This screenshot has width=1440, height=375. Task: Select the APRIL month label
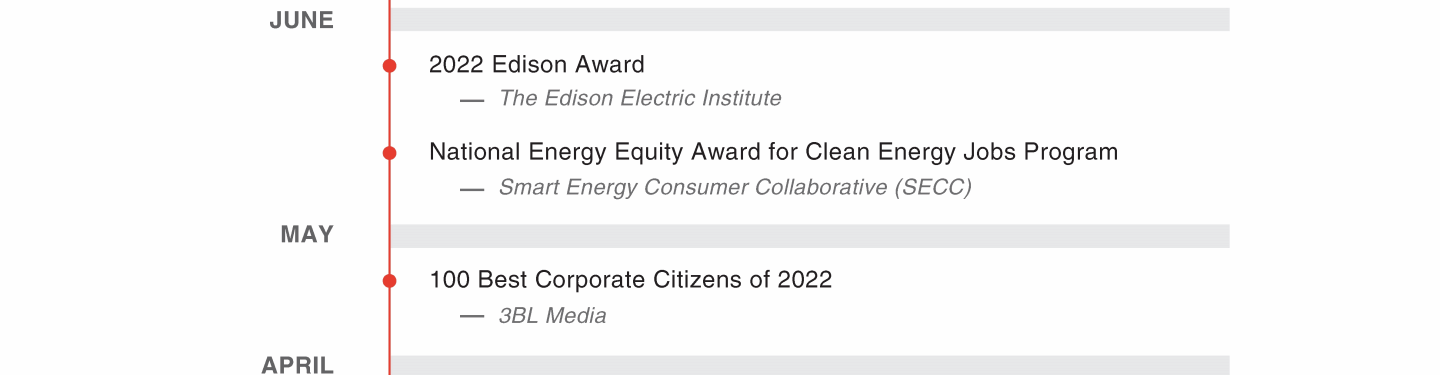coord(298,365)
